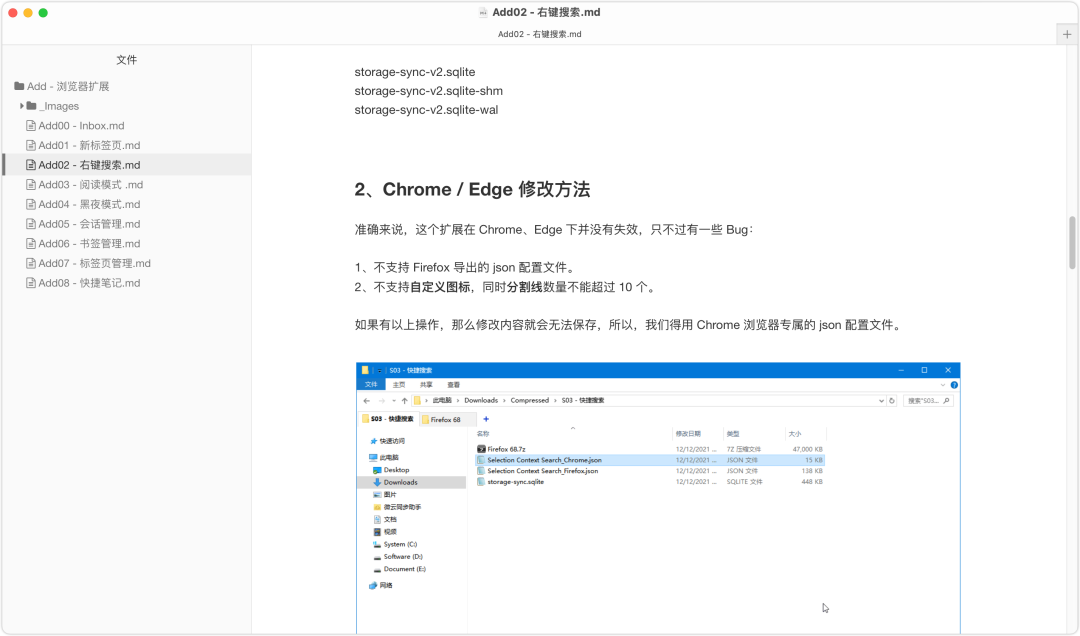Open the Add00 - Inbox.md file icon

tap(30, 125)
